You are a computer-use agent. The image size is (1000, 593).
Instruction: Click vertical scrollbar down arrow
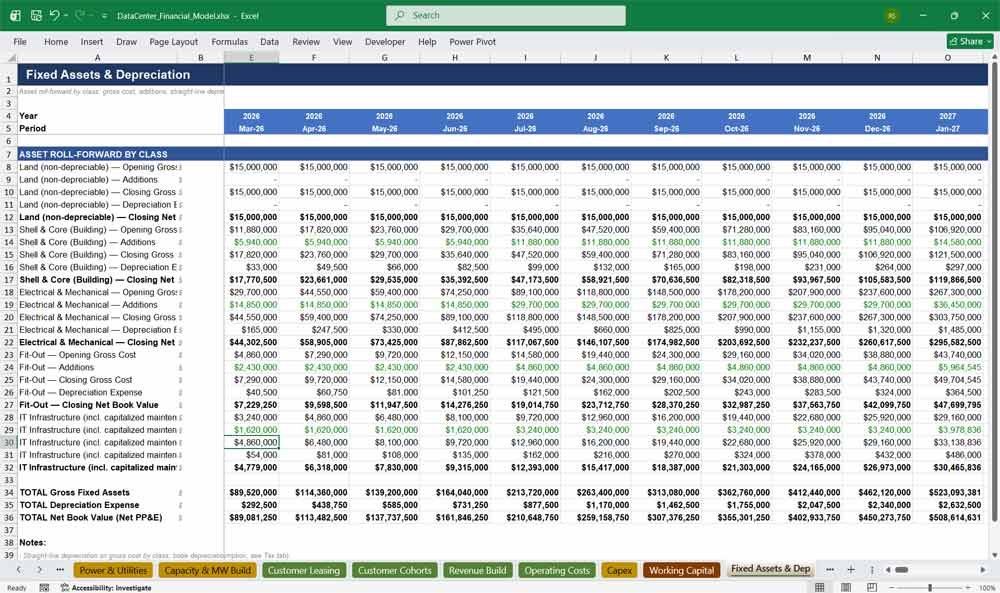[994, 555]
